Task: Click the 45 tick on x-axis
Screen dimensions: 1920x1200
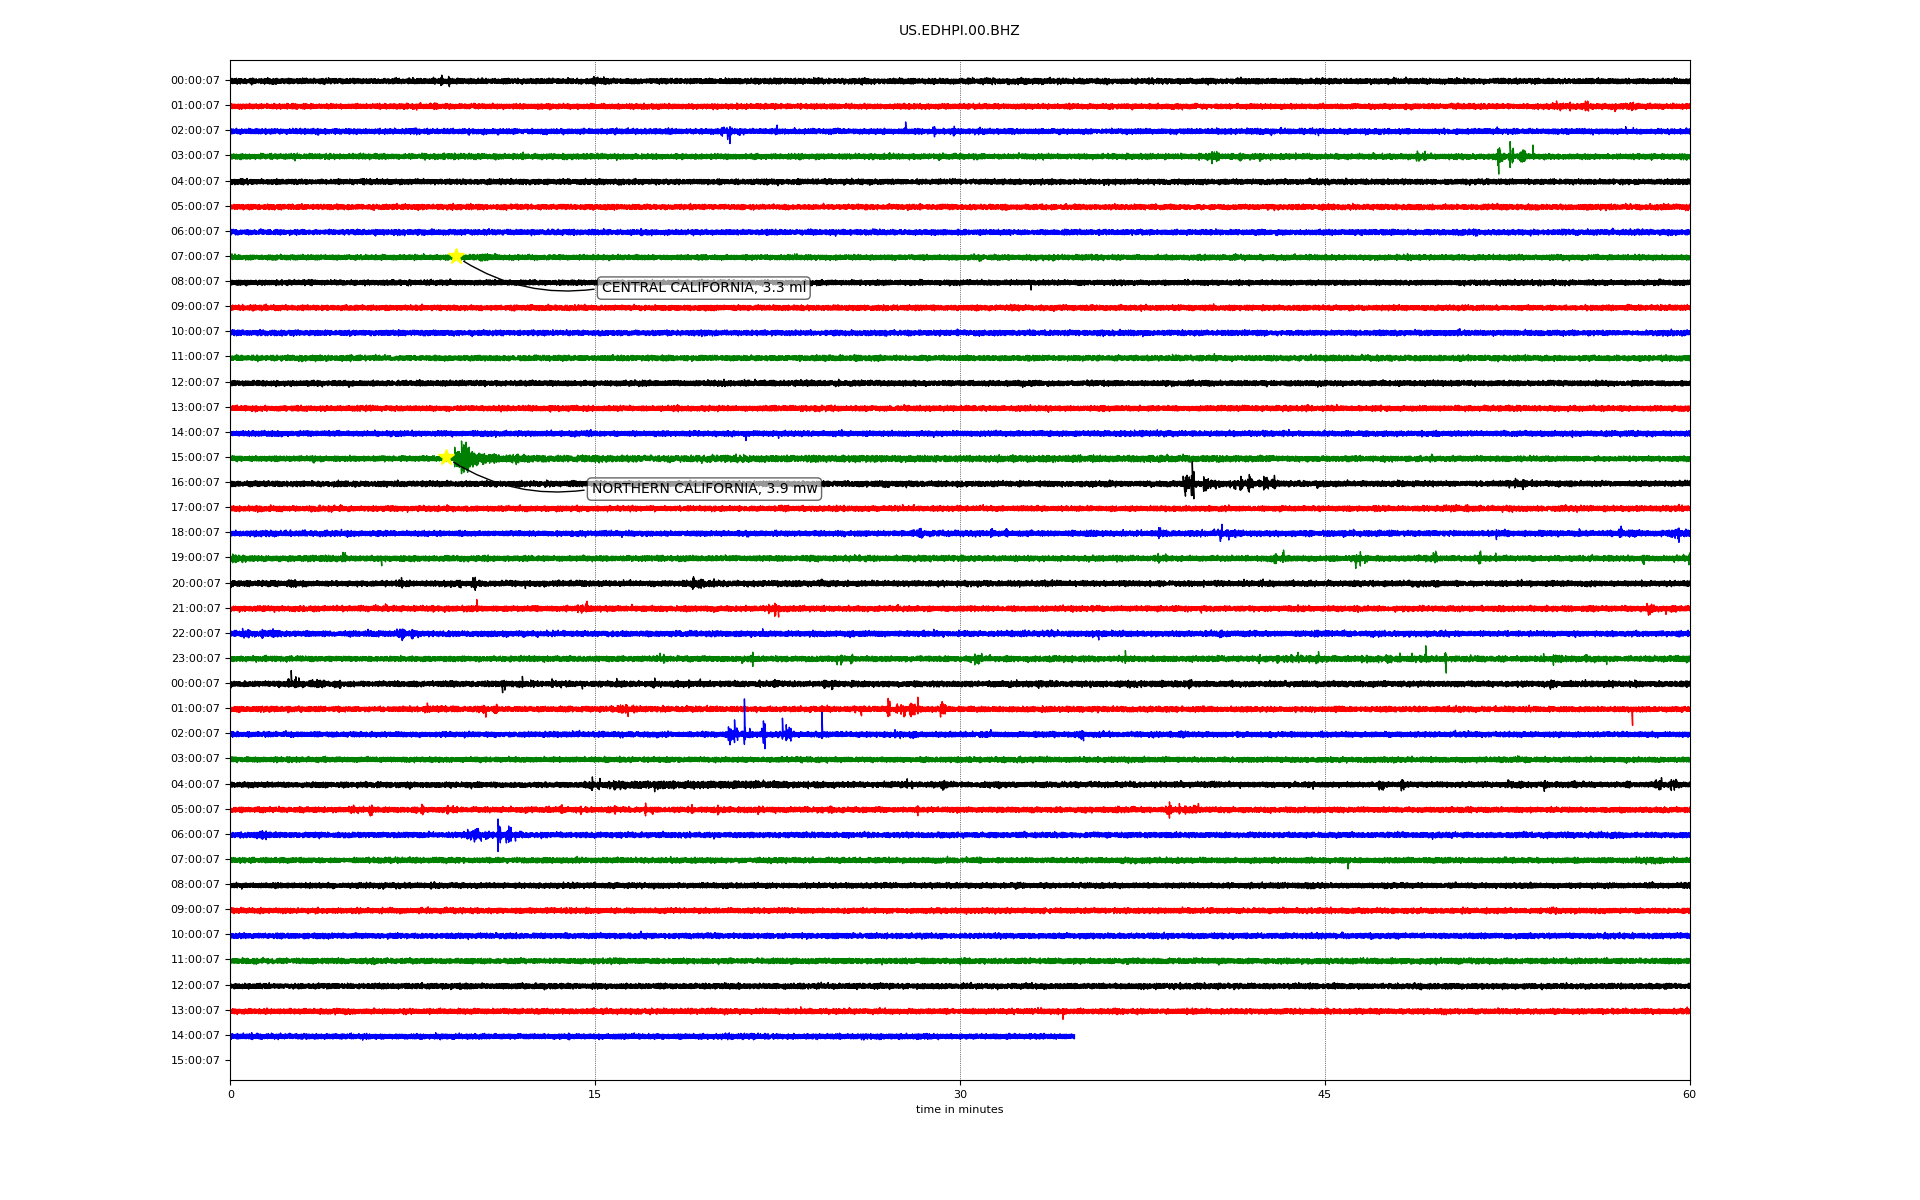Action: tap(1324, 1094)
